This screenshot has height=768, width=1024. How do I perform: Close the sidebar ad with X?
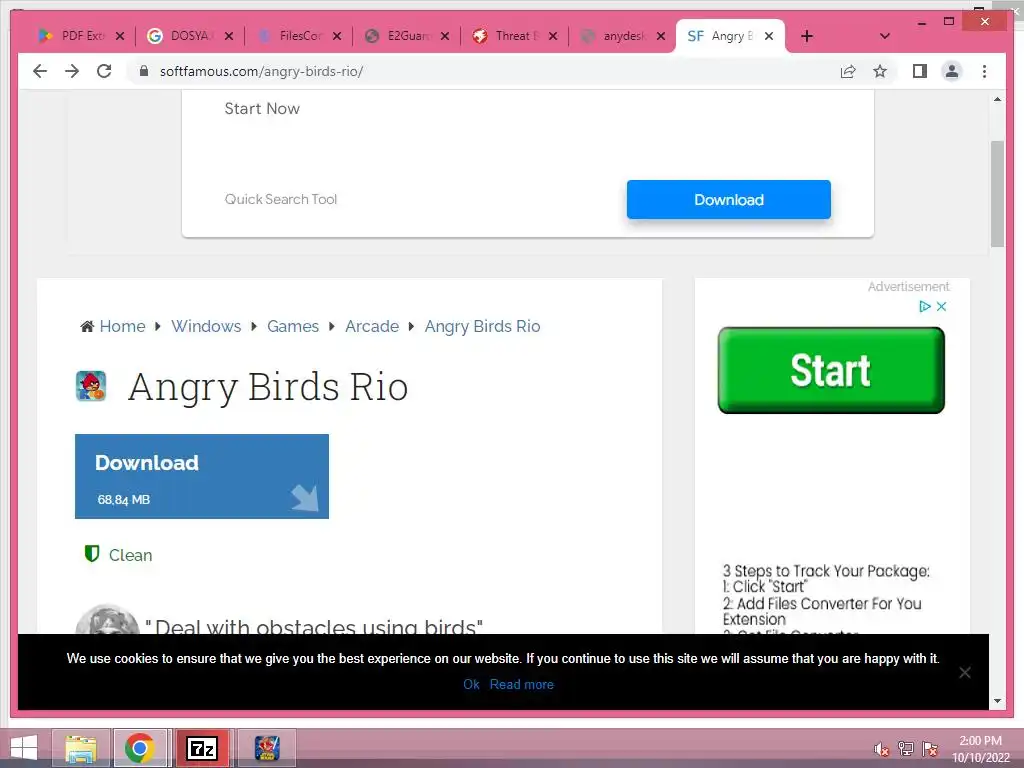(941, 306)
